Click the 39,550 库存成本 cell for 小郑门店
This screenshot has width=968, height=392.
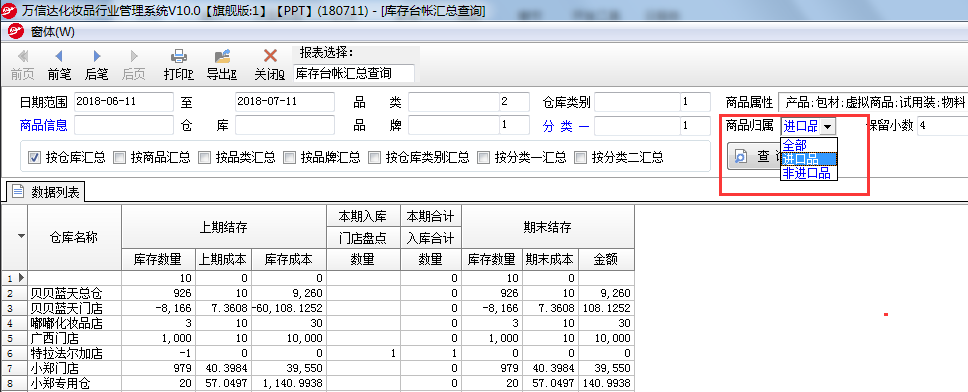(288, 369)
